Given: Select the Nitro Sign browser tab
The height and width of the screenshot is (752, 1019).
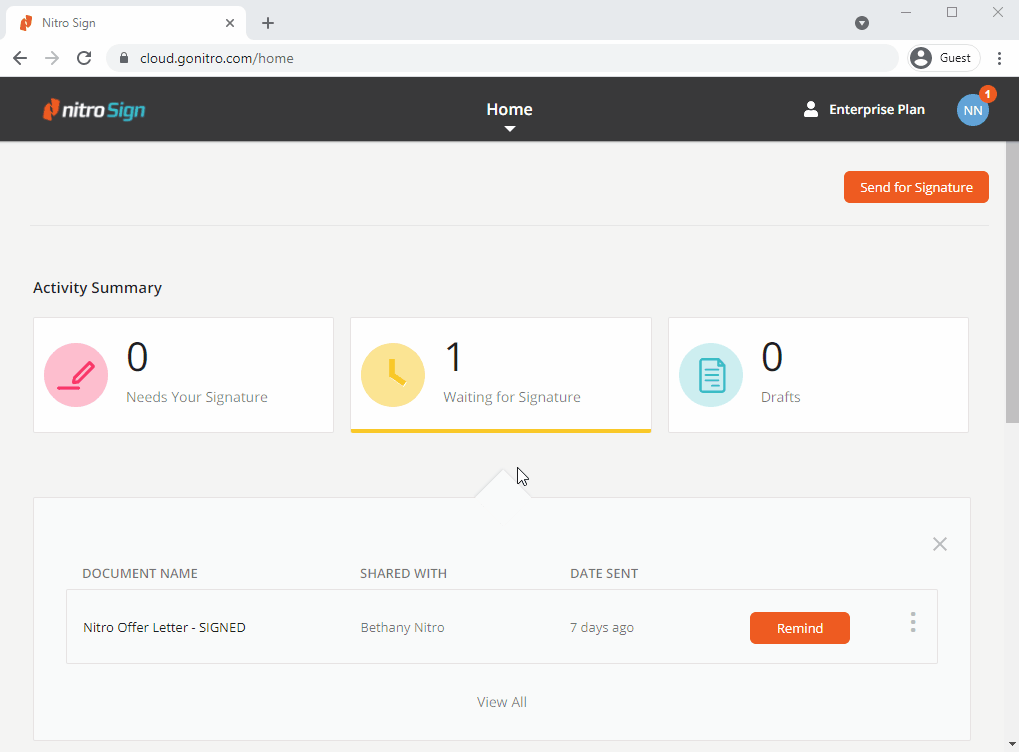Looking at the screenshot, I should 125,23.
